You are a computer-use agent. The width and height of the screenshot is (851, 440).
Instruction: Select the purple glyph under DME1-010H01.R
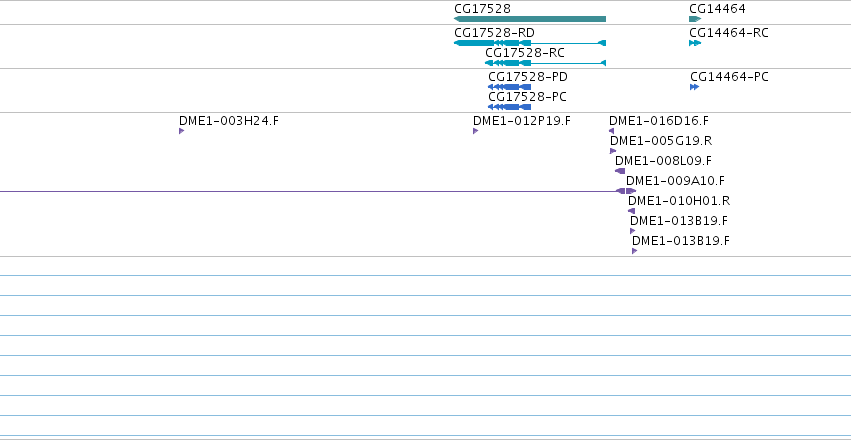click(x=631, y=211)
